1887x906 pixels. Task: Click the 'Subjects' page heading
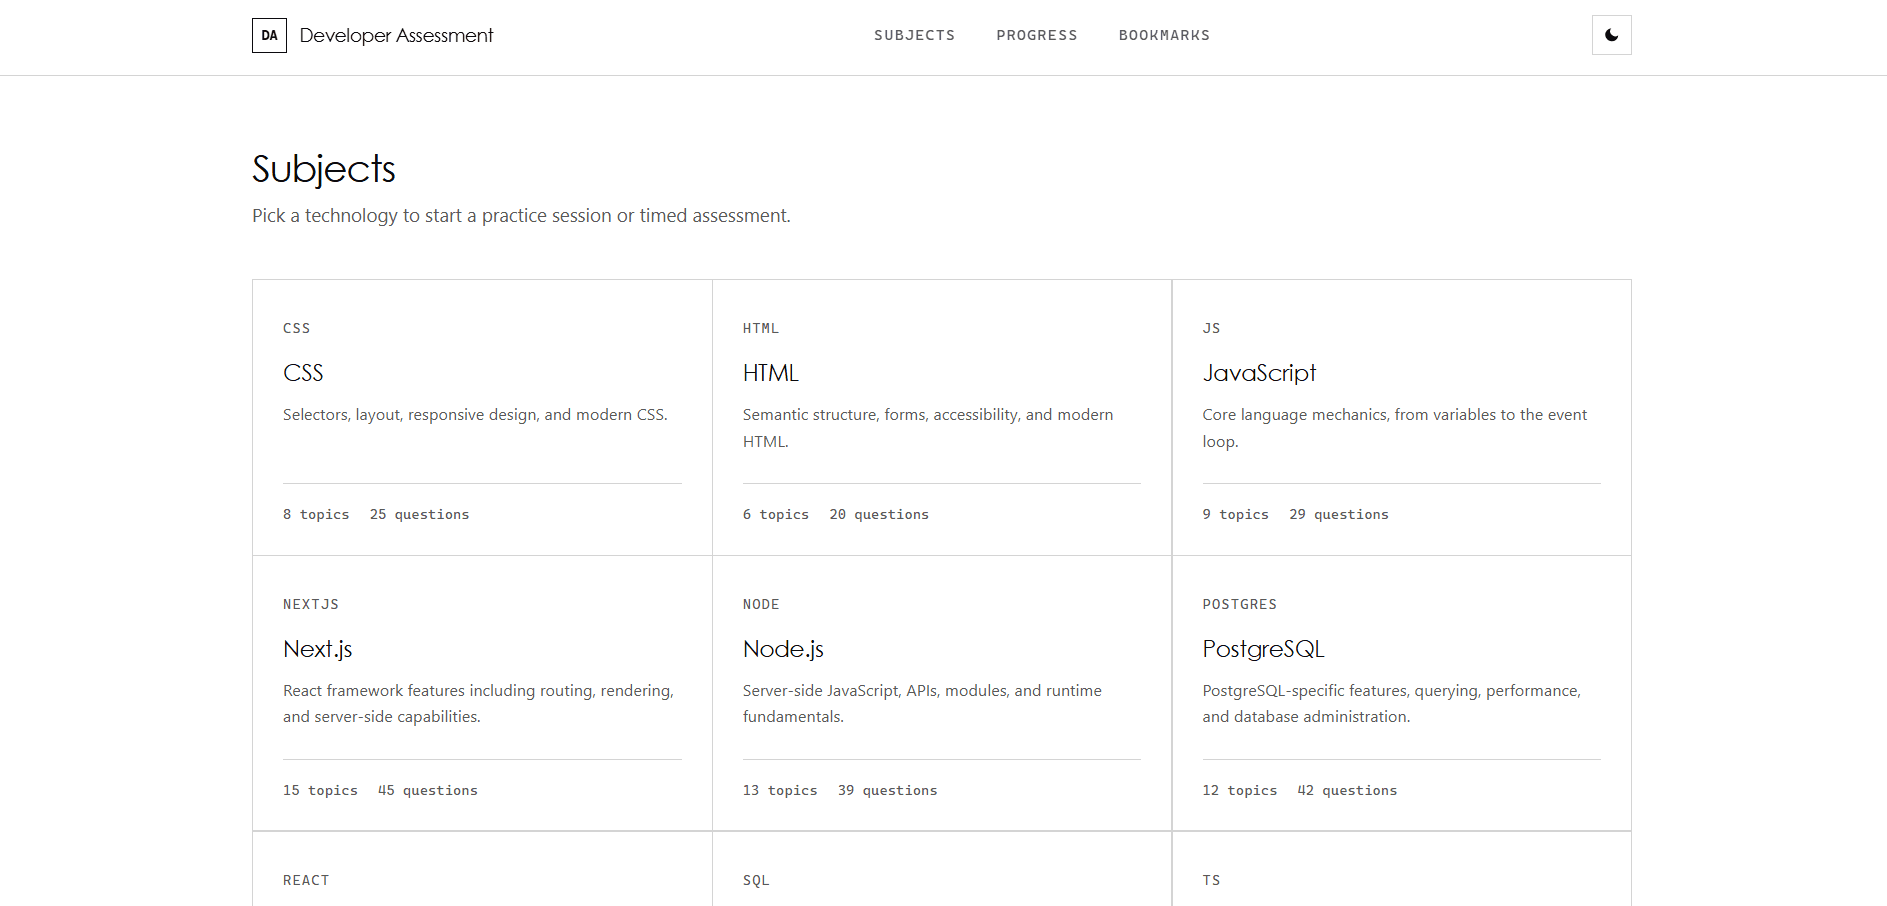[324, 169]
